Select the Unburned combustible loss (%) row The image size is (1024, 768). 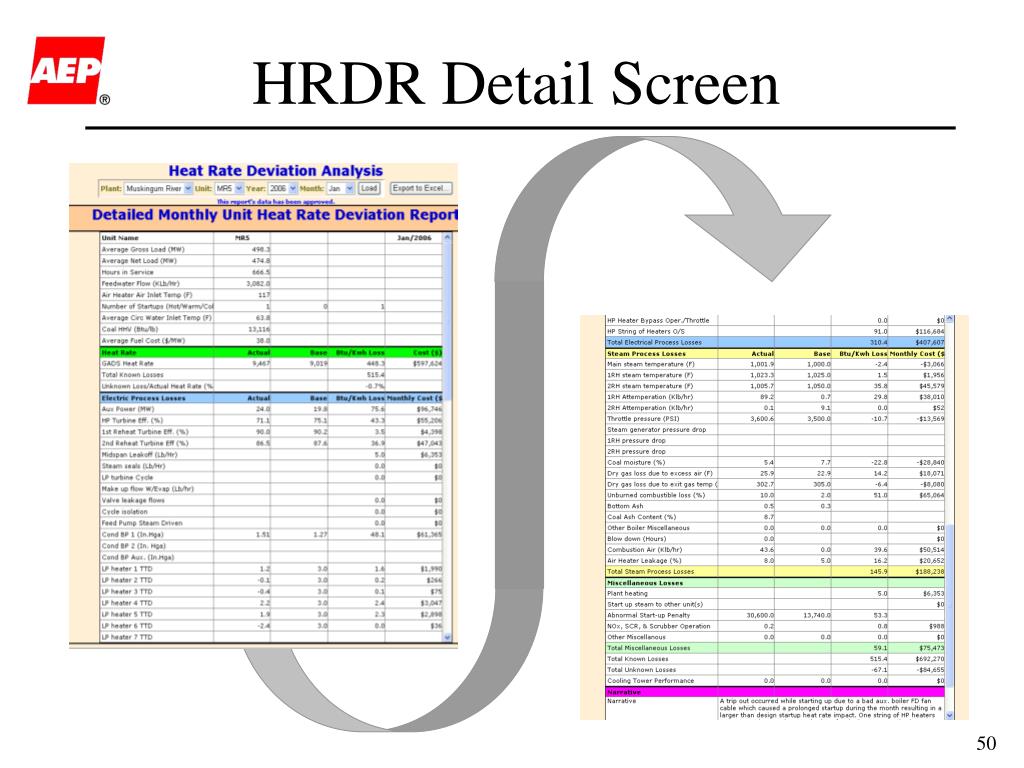(x=775, y=495)
